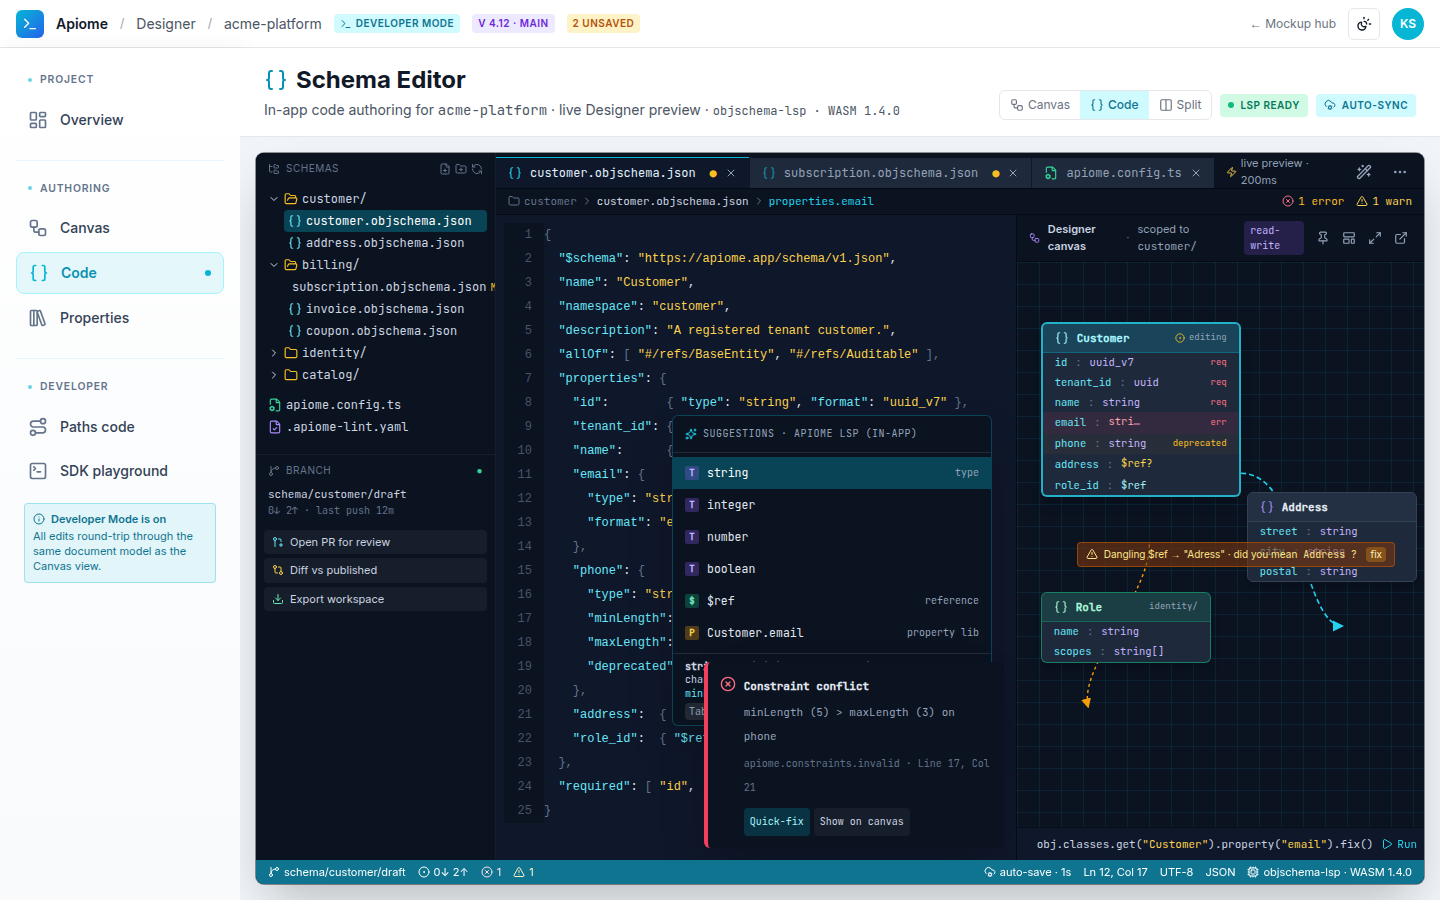Open Designer canvas in external window
This screenshot has height=900, width=1440.
[1401, 238]
